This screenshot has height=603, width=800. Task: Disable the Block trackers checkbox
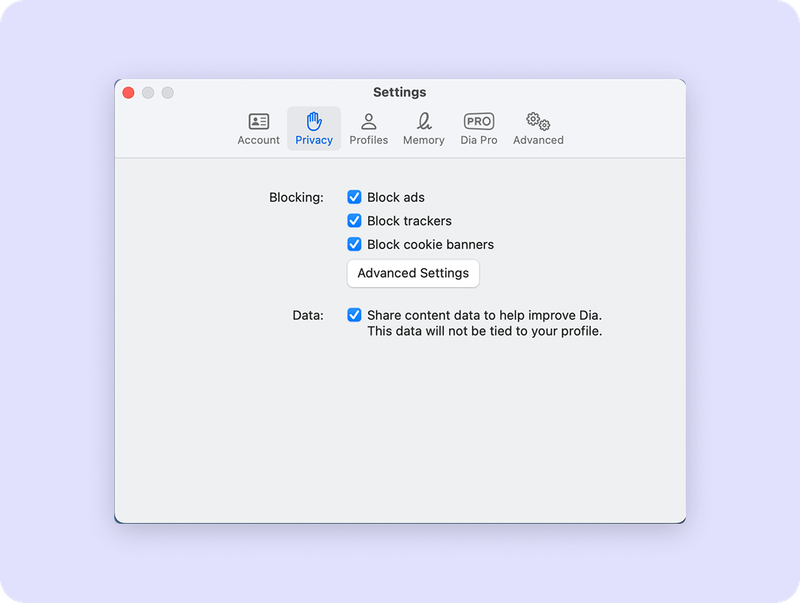coord(354,220)
